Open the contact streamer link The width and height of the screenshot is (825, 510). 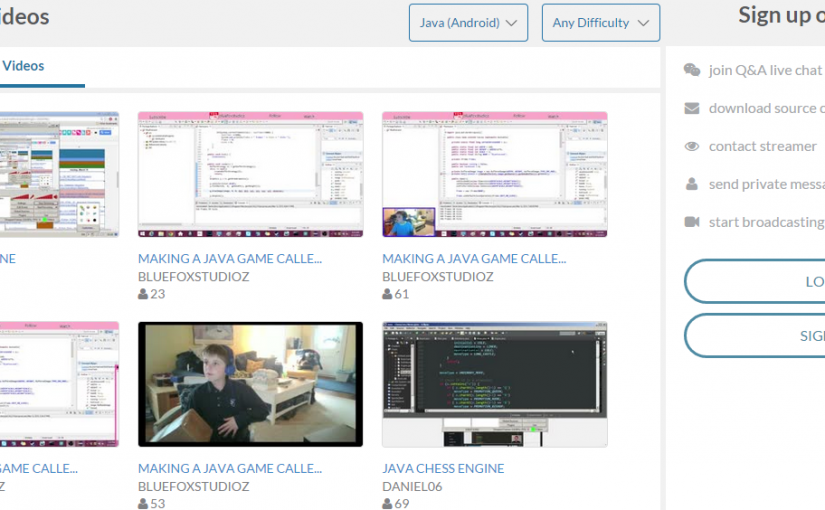tap(762, 146)
